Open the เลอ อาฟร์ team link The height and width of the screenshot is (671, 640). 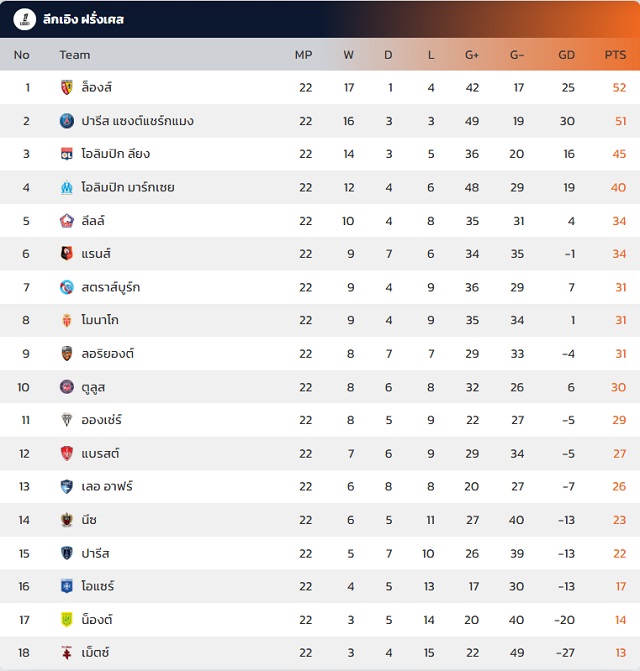[107, 487]
